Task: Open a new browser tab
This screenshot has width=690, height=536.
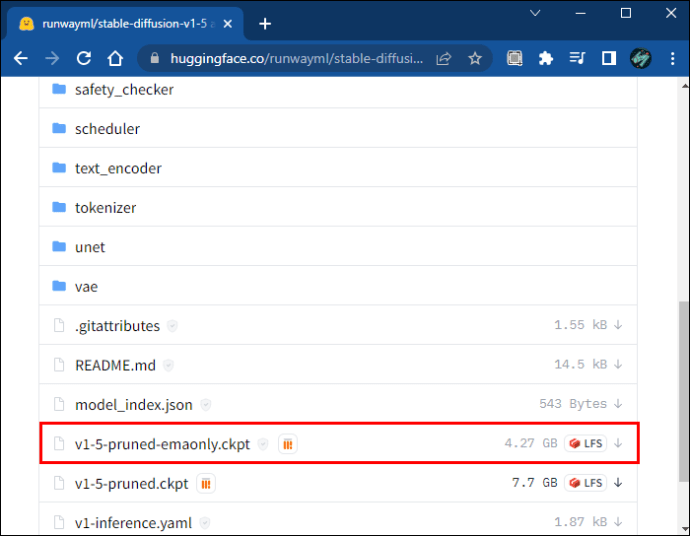Action: (x=265, y=24)
